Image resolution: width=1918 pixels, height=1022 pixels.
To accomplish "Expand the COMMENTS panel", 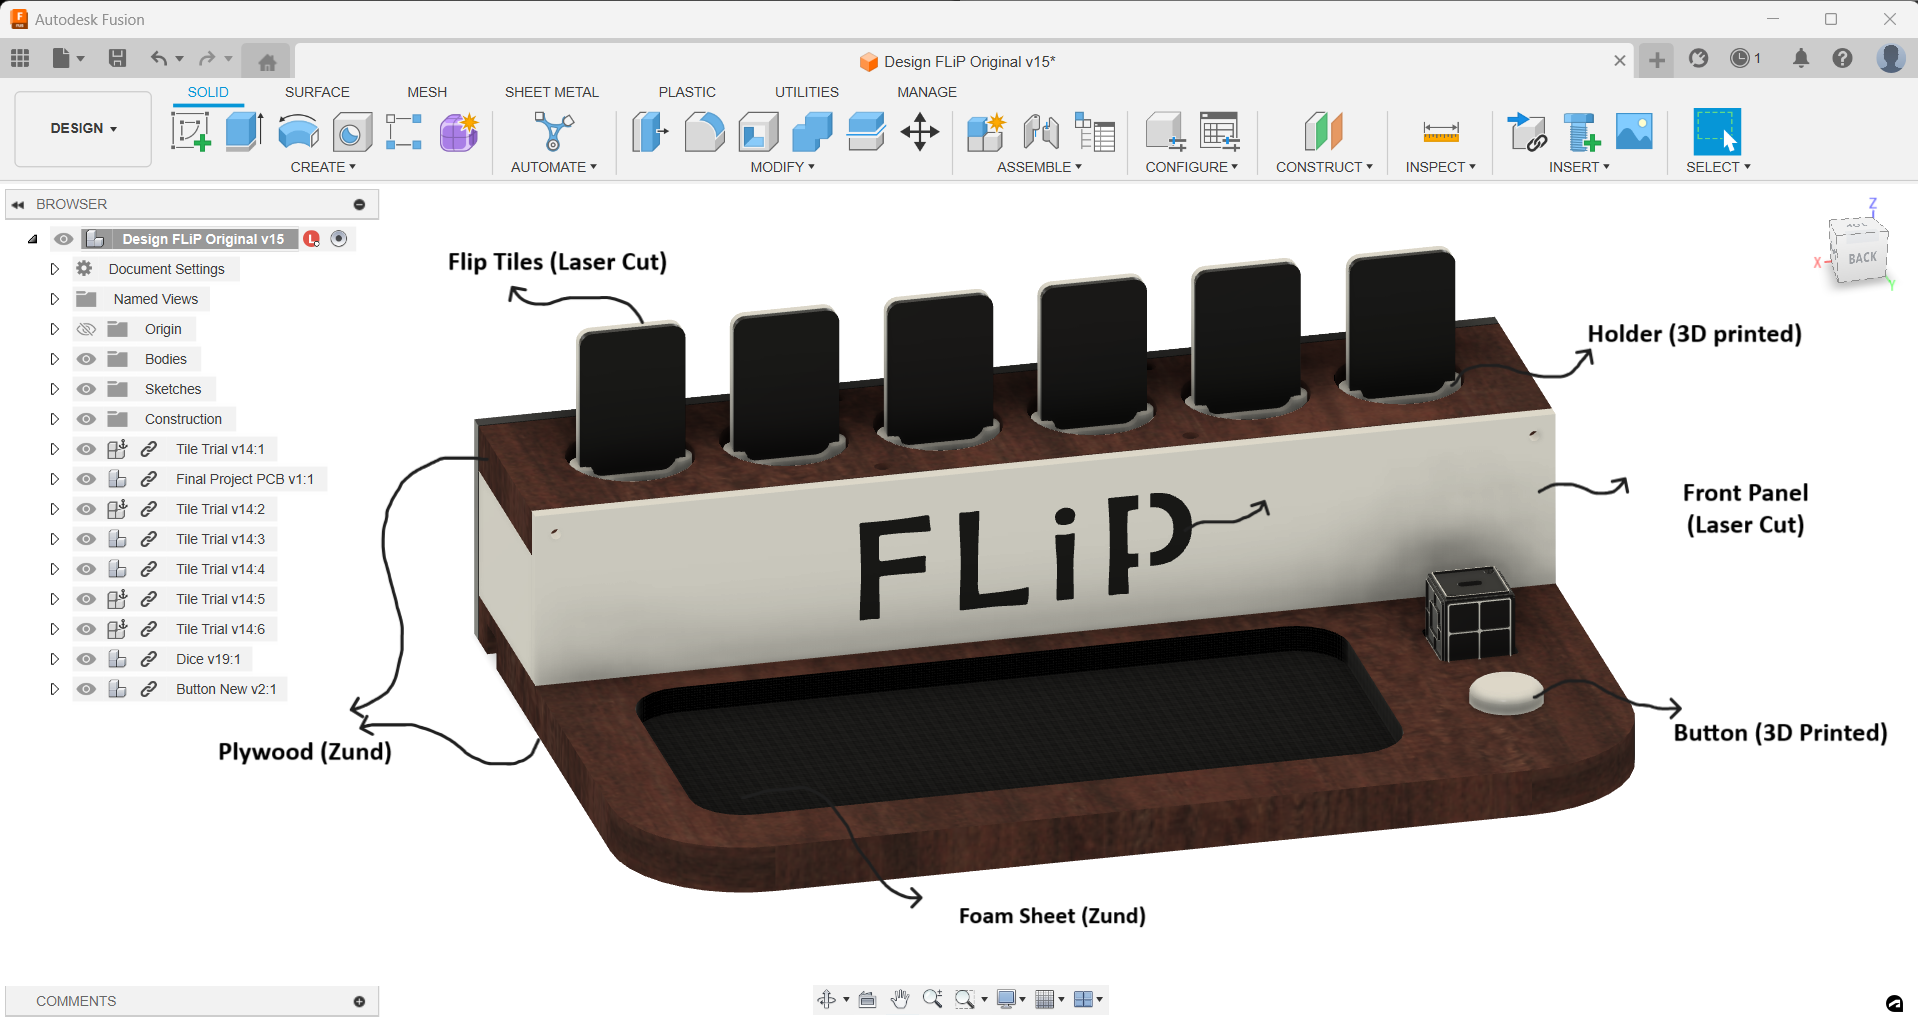I will coord(359,1001).
